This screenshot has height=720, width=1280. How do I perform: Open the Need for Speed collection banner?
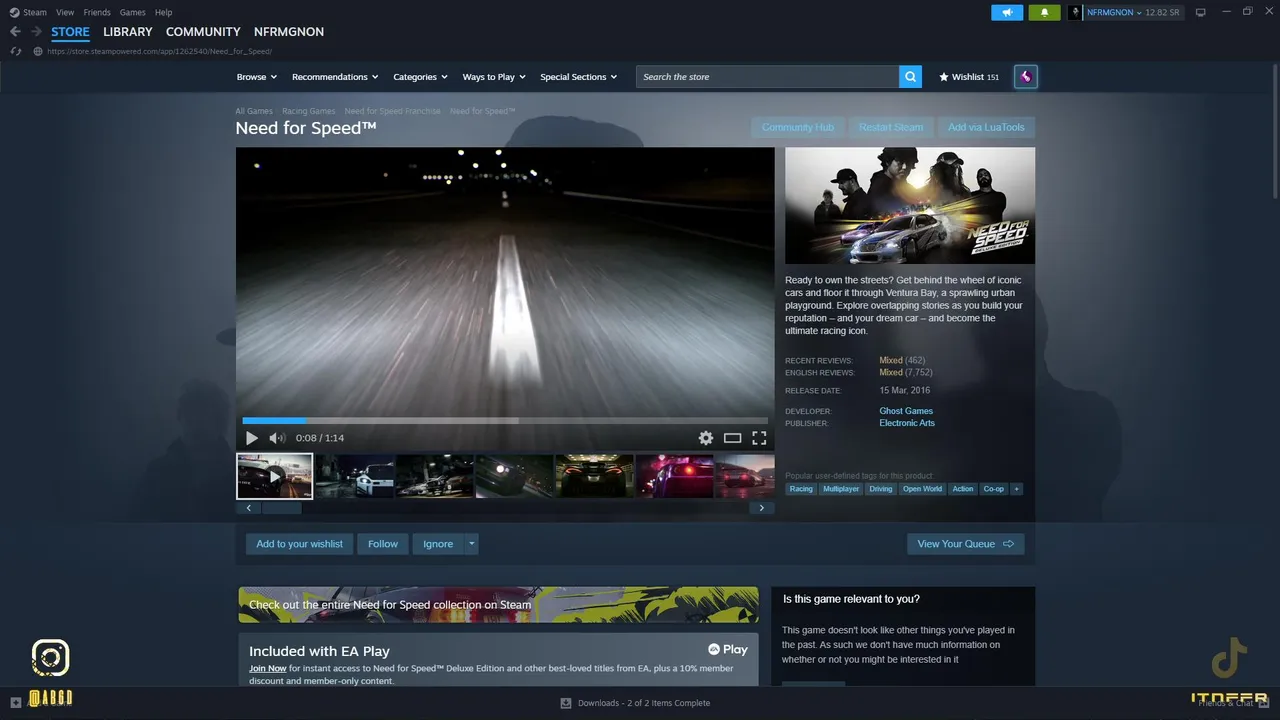coord(498,604)
